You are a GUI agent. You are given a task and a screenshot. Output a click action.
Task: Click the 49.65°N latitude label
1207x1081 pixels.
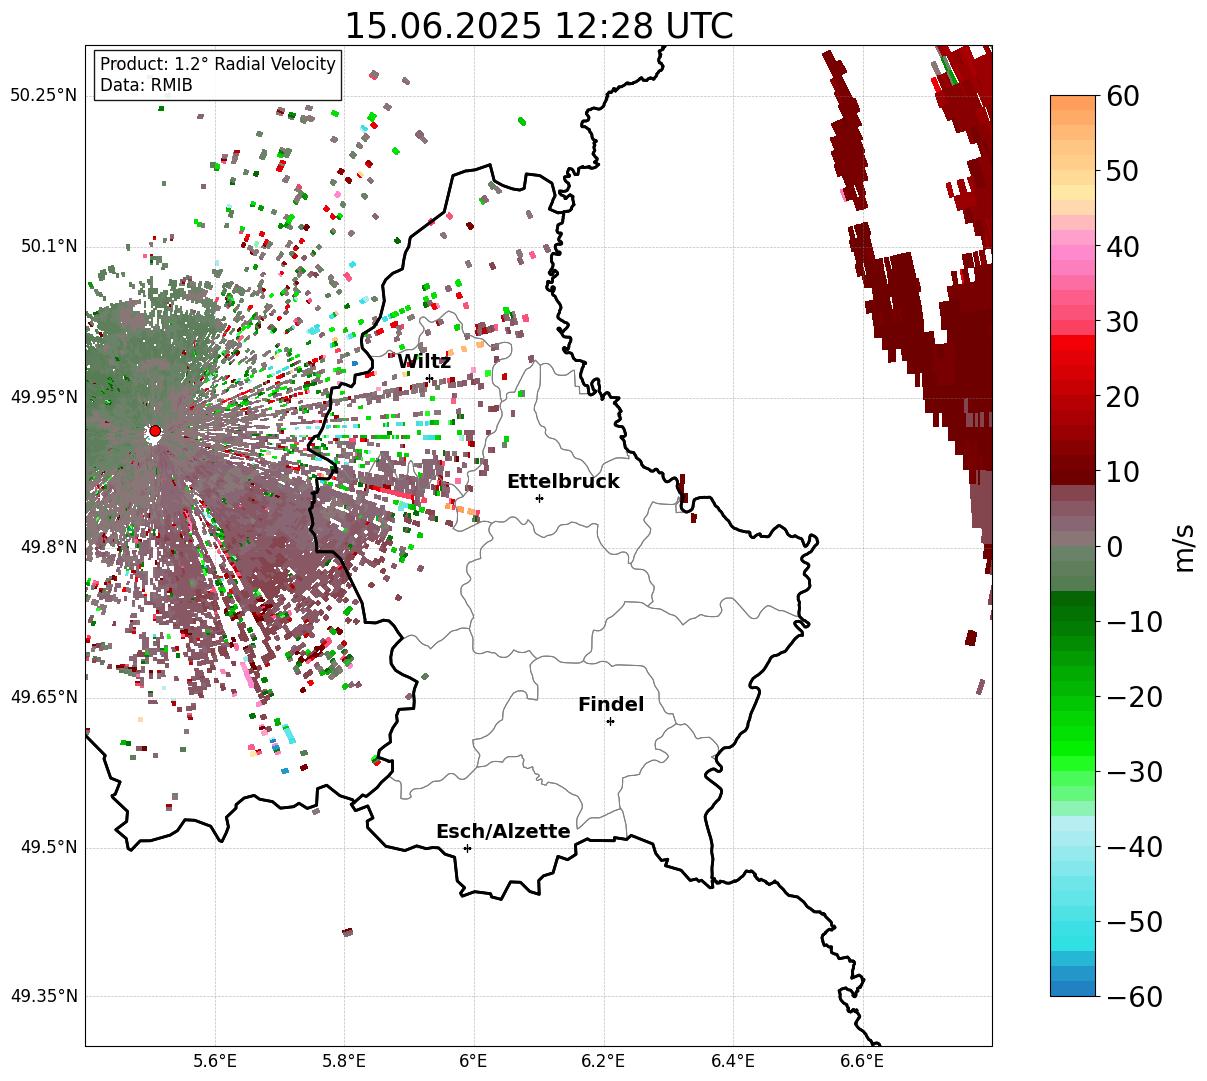(44, 697)
